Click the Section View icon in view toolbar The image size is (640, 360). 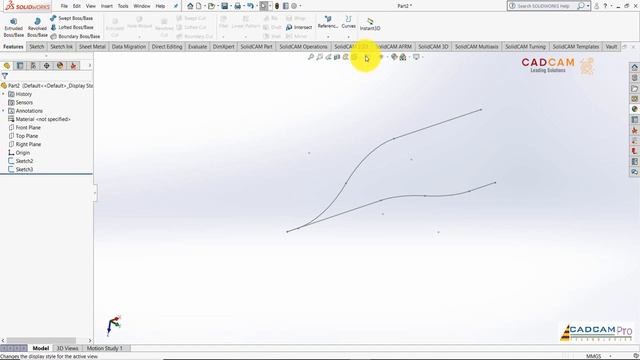coord(337,57)
